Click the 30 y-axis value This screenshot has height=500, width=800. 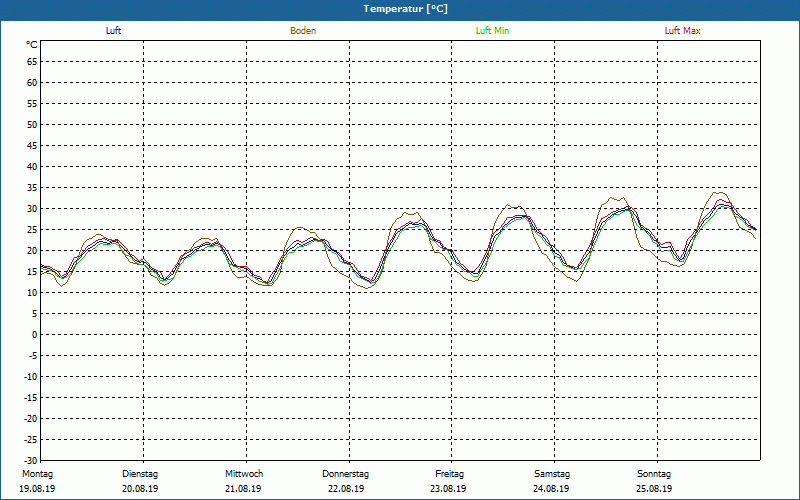[32, 209]
